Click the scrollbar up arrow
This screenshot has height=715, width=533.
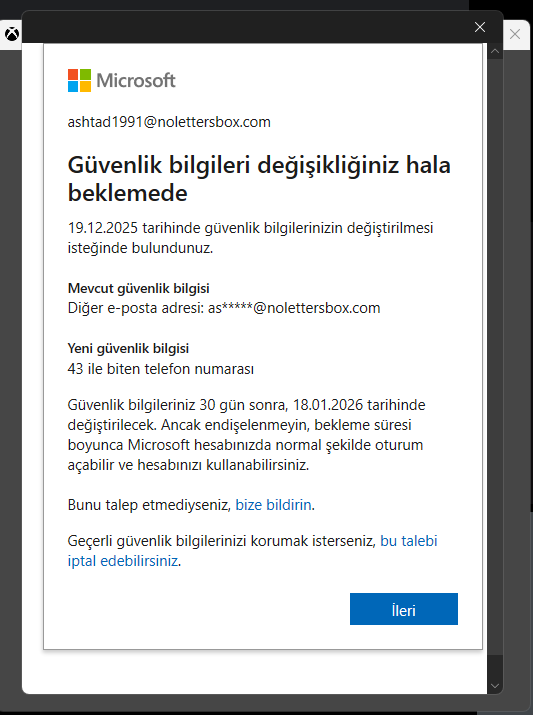(x=495, y=51)
